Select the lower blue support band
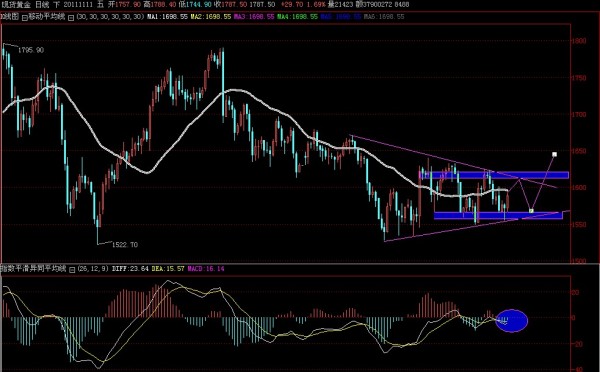The height and width of the screenshot is (372, 600). 498,216
